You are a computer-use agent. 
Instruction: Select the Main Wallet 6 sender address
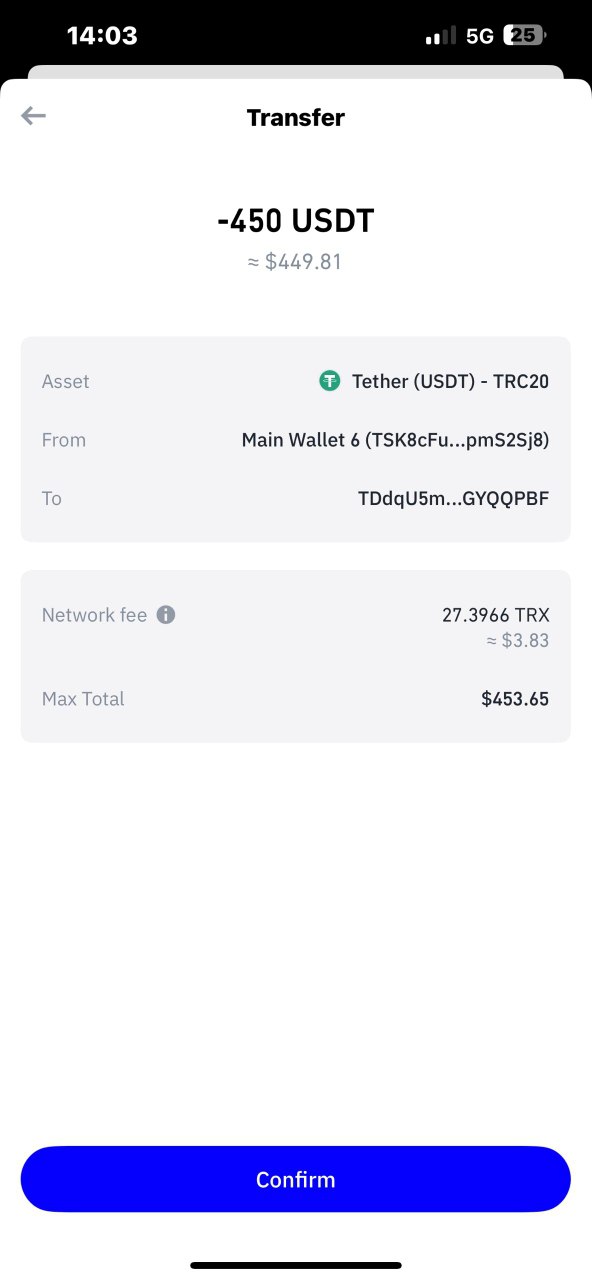tap(396, 440)
